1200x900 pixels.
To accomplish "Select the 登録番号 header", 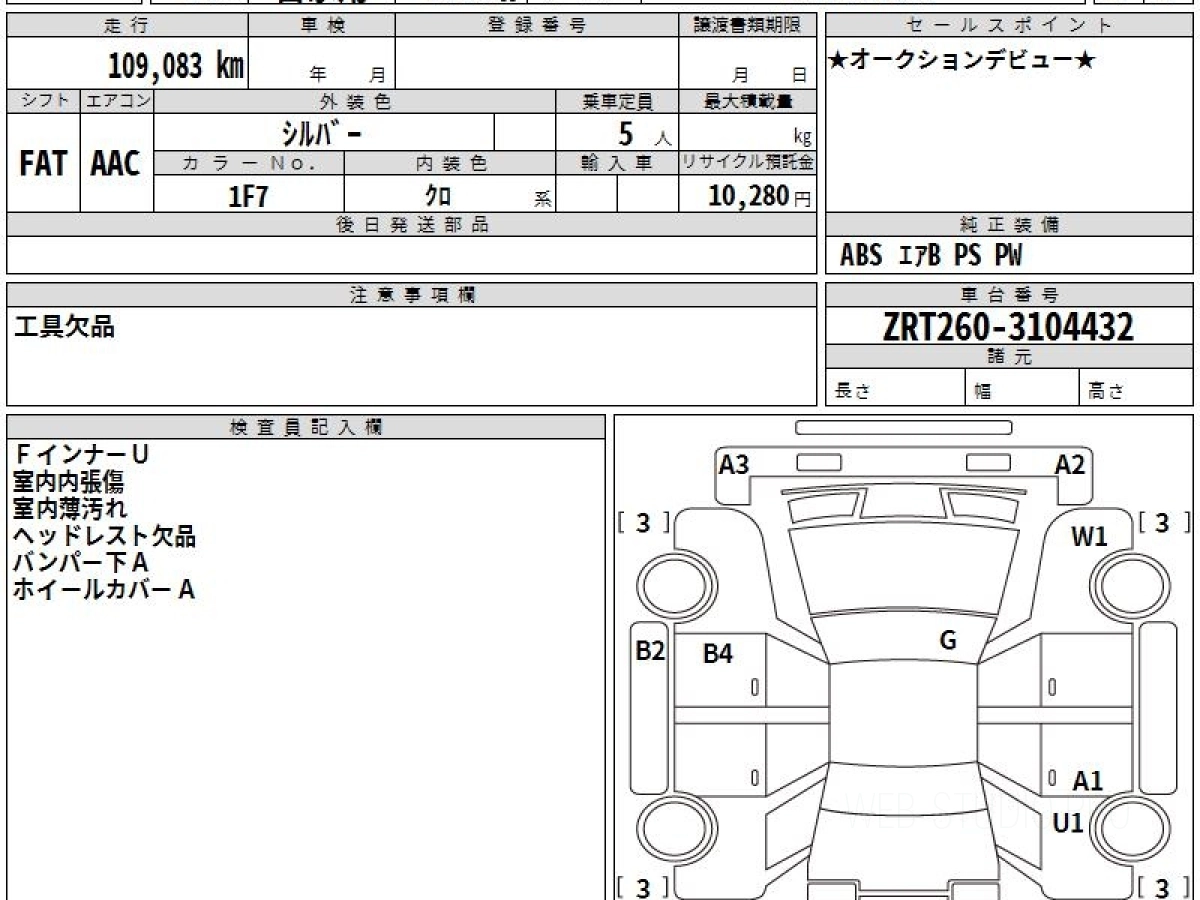I will [536, 26].
